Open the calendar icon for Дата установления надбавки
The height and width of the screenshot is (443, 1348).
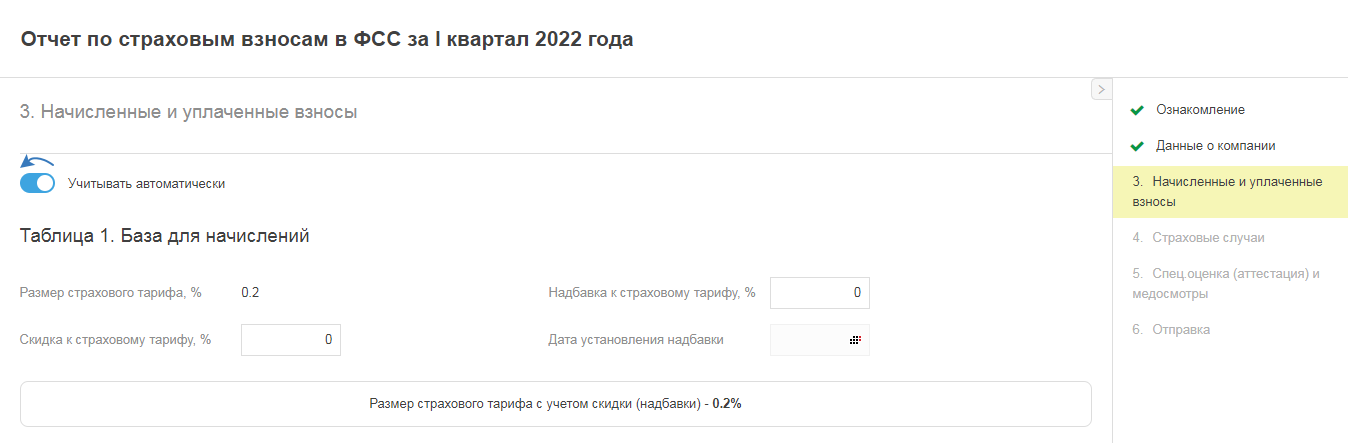855,340
